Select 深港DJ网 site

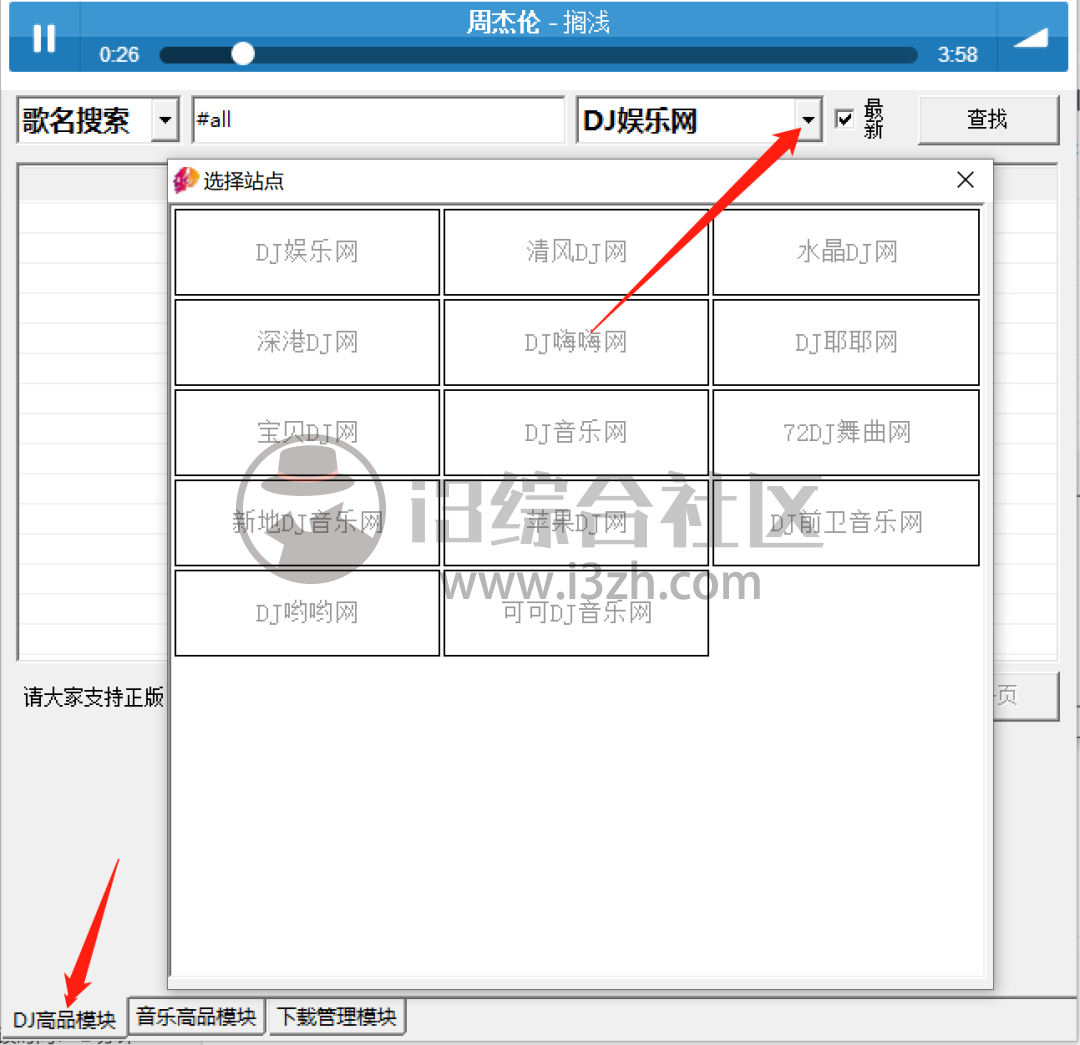(307, 342)
